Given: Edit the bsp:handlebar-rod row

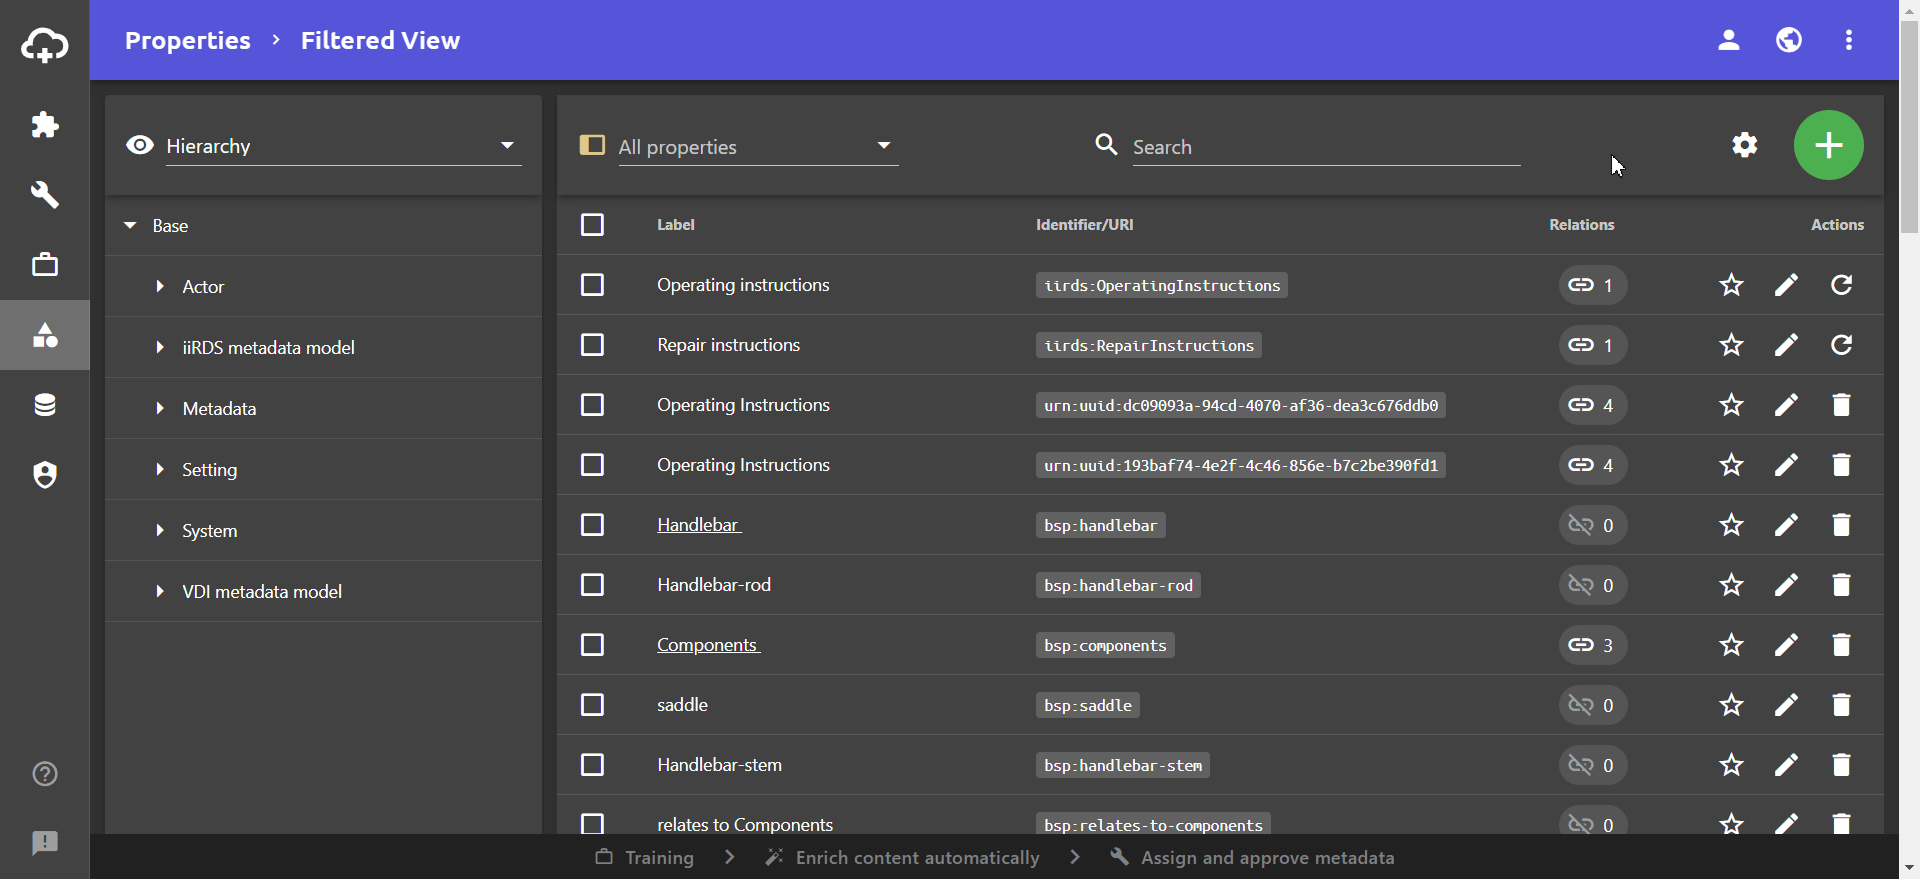Looking at the screenshot, I should [x=1786, y=585].
